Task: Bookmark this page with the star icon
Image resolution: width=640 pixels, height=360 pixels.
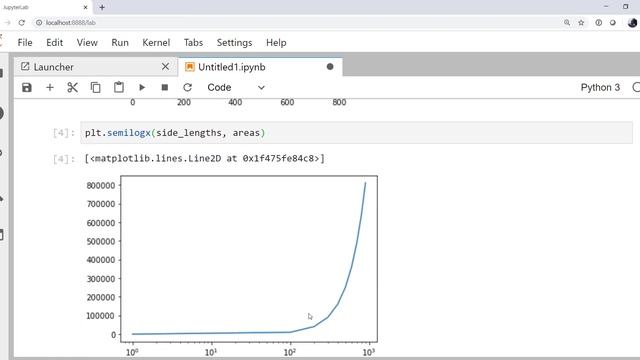Action: point(581,22)
